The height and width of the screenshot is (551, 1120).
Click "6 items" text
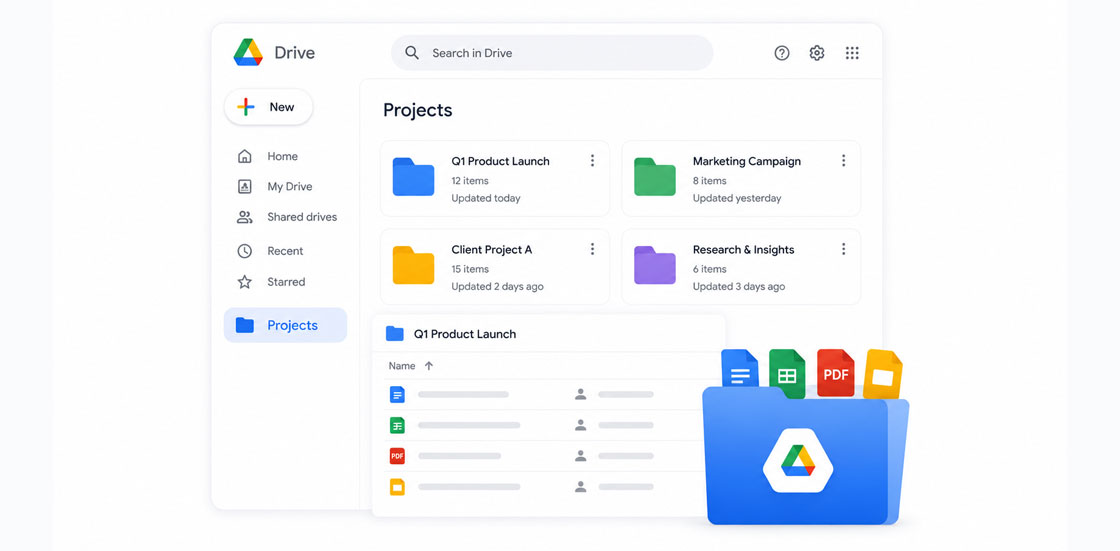[709, 269]
